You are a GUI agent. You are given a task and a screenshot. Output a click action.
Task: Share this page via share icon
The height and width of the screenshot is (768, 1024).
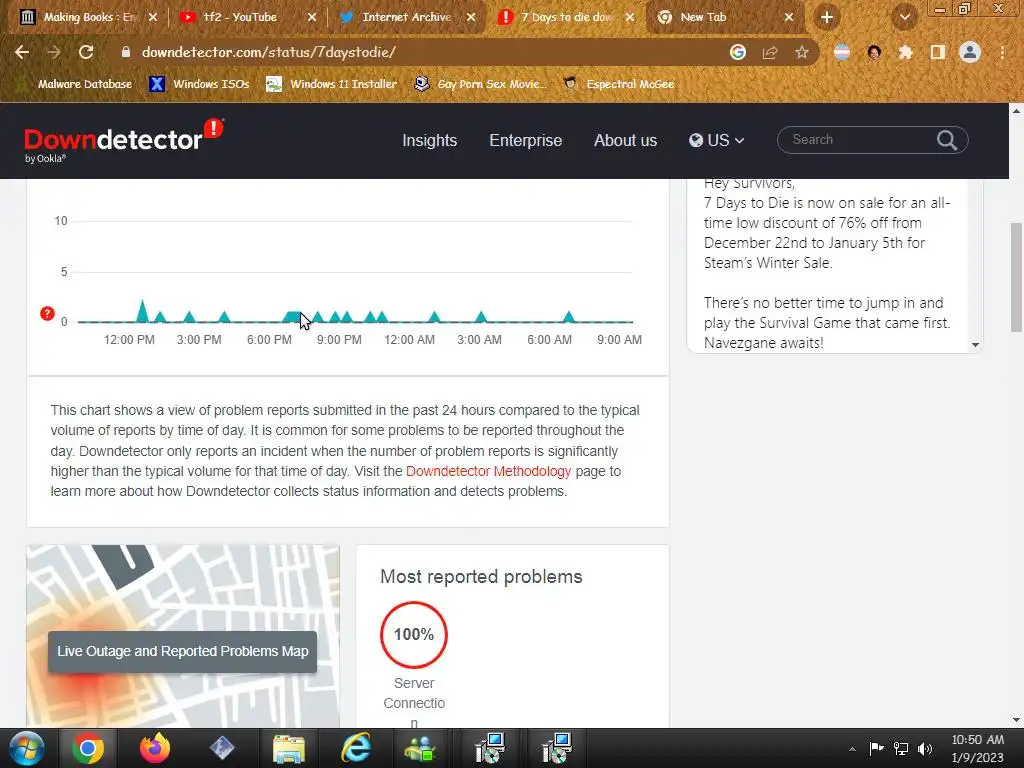[770, 52]
